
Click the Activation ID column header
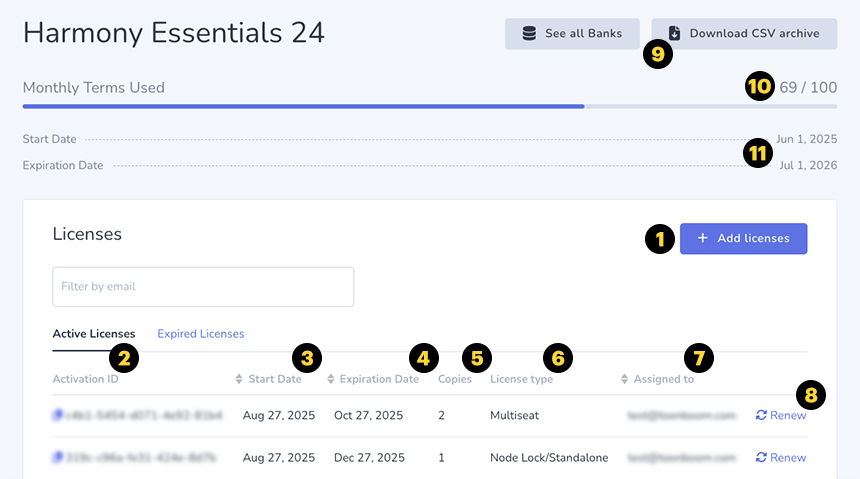(85, 380)
